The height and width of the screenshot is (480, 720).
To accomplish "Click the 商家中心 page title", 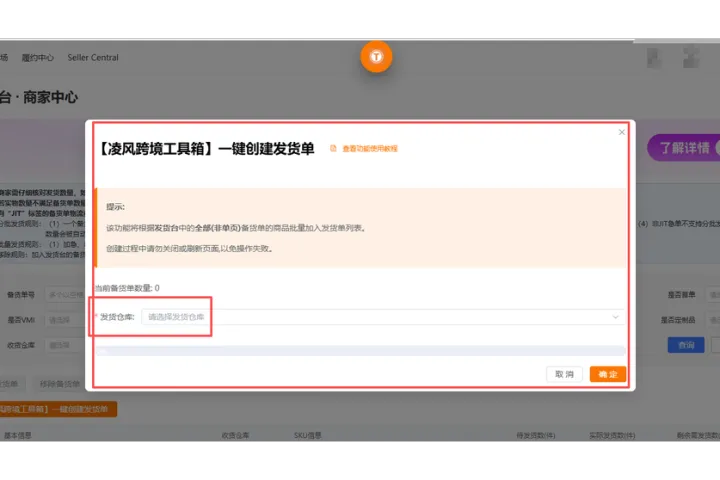I will [51, 97].
